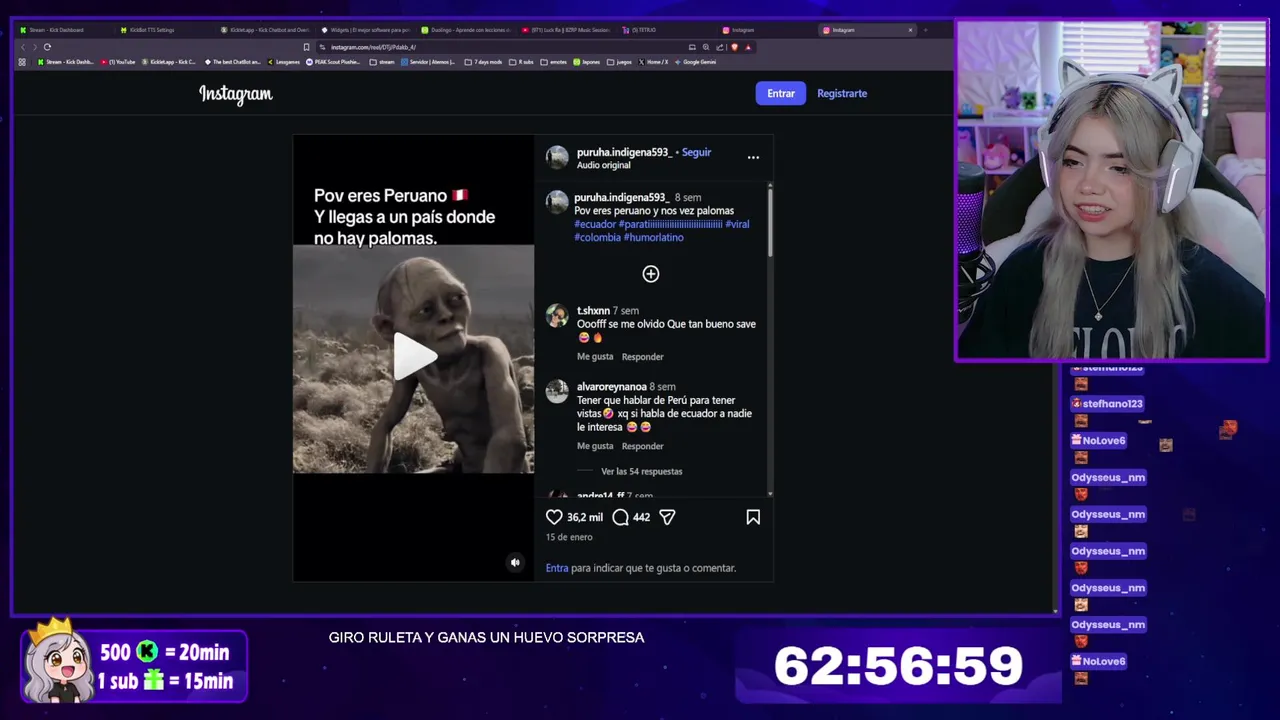
Task: Expand the juegos bookmarks folder
Action: click(x=619, y=62)
